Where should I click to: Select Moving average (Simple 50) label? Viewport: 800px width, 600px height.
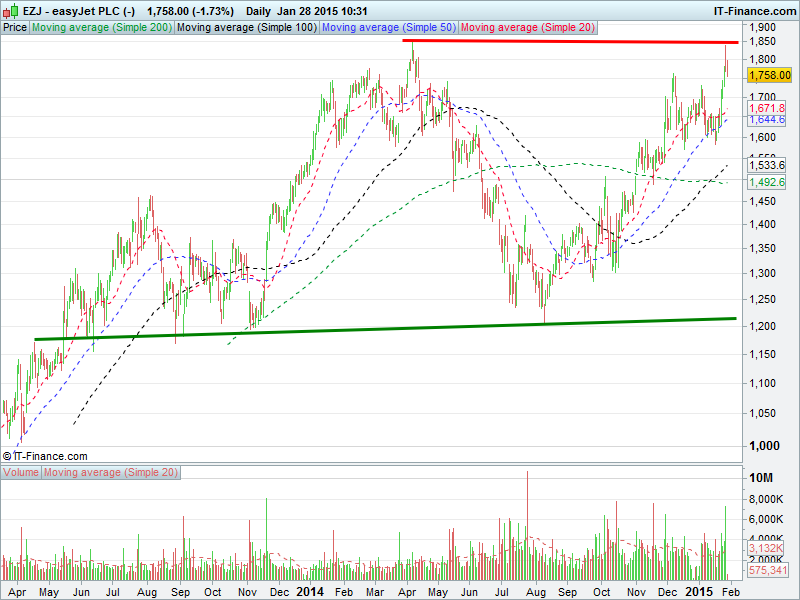coord(388,28)
